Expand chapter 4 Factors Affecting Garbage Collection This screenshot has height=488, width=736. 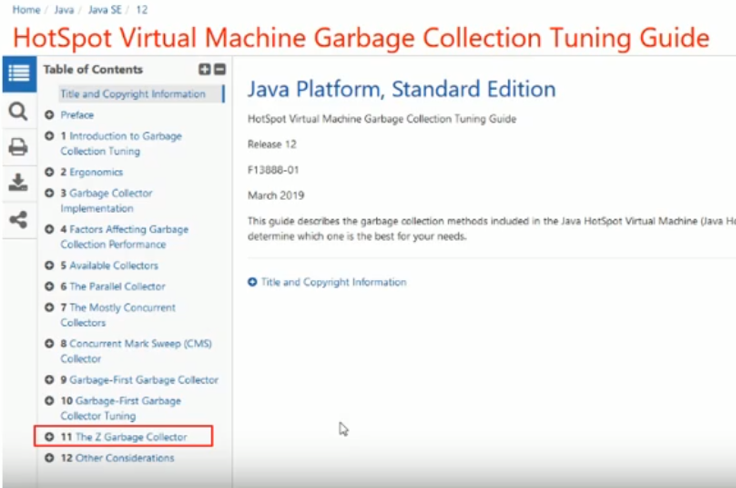[49, 229]
